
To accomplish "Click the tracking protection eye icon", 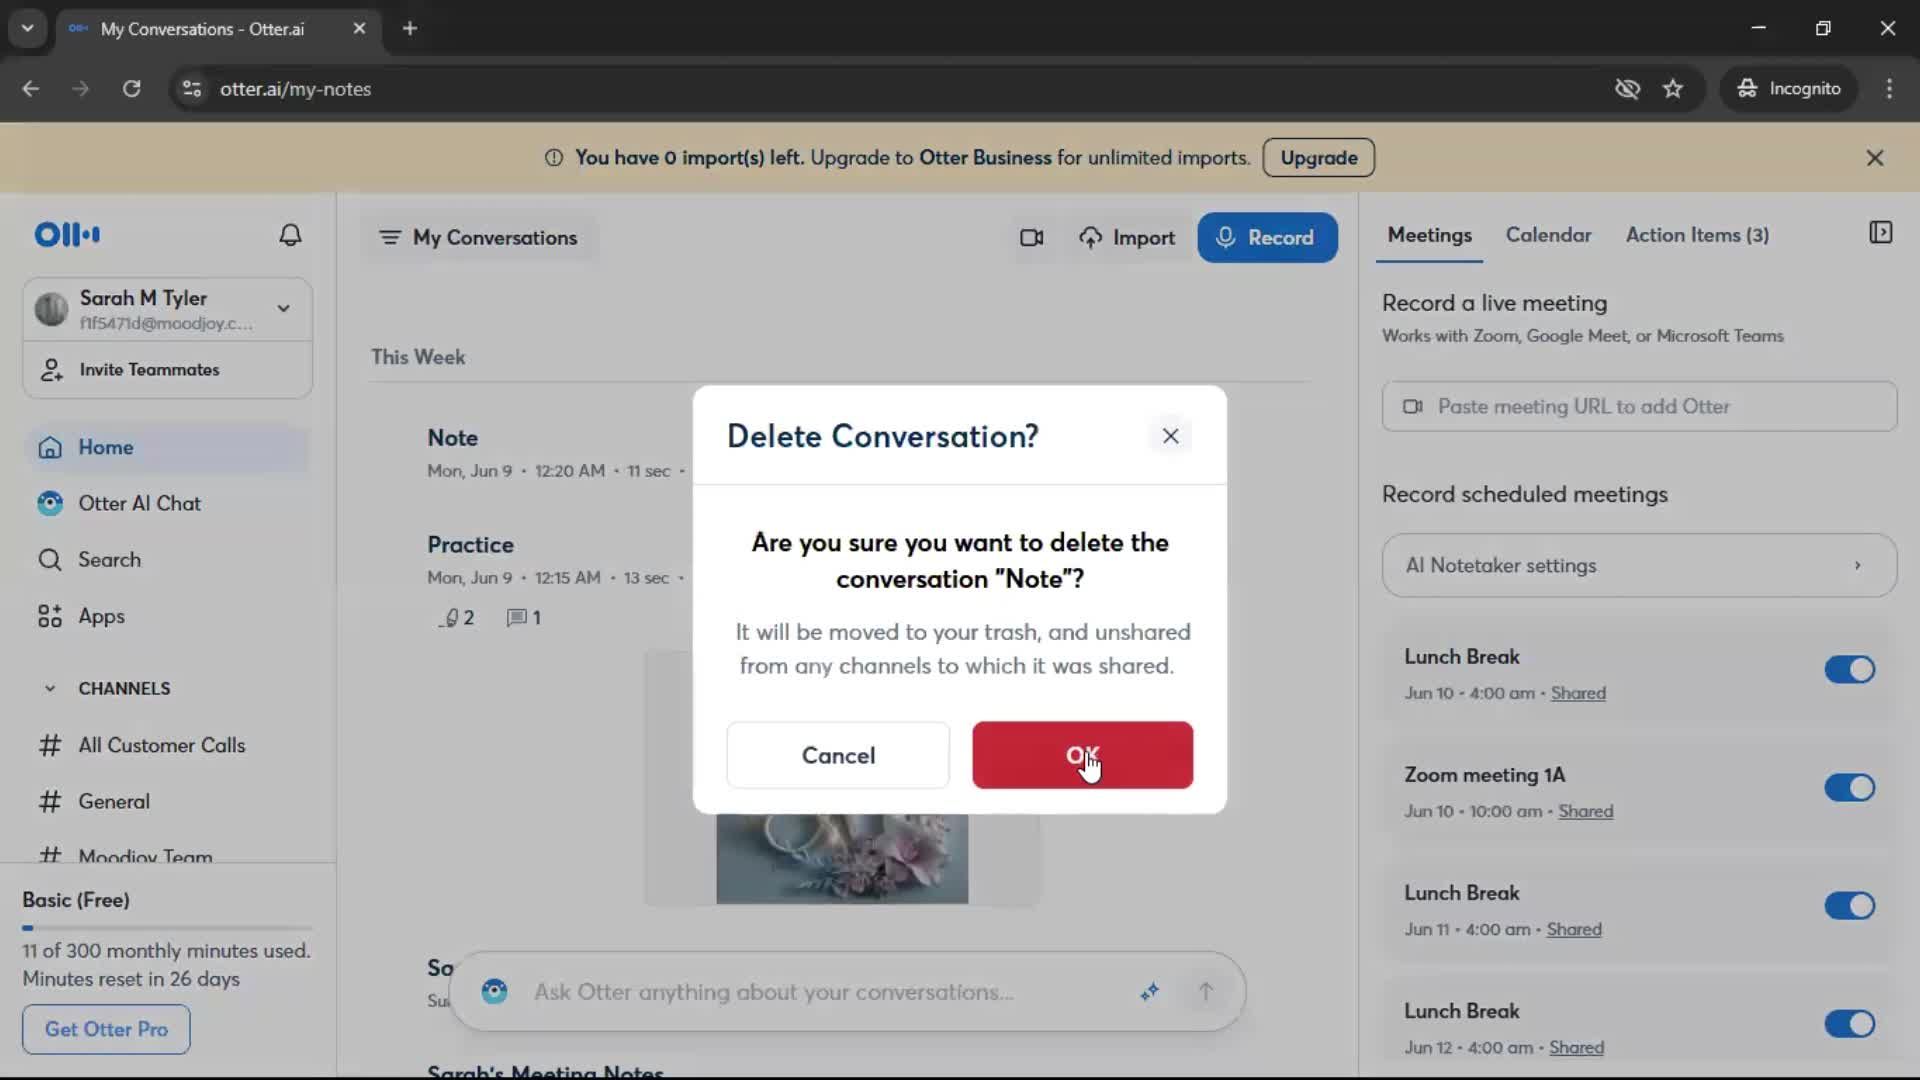I will (x=1627, y=89).
